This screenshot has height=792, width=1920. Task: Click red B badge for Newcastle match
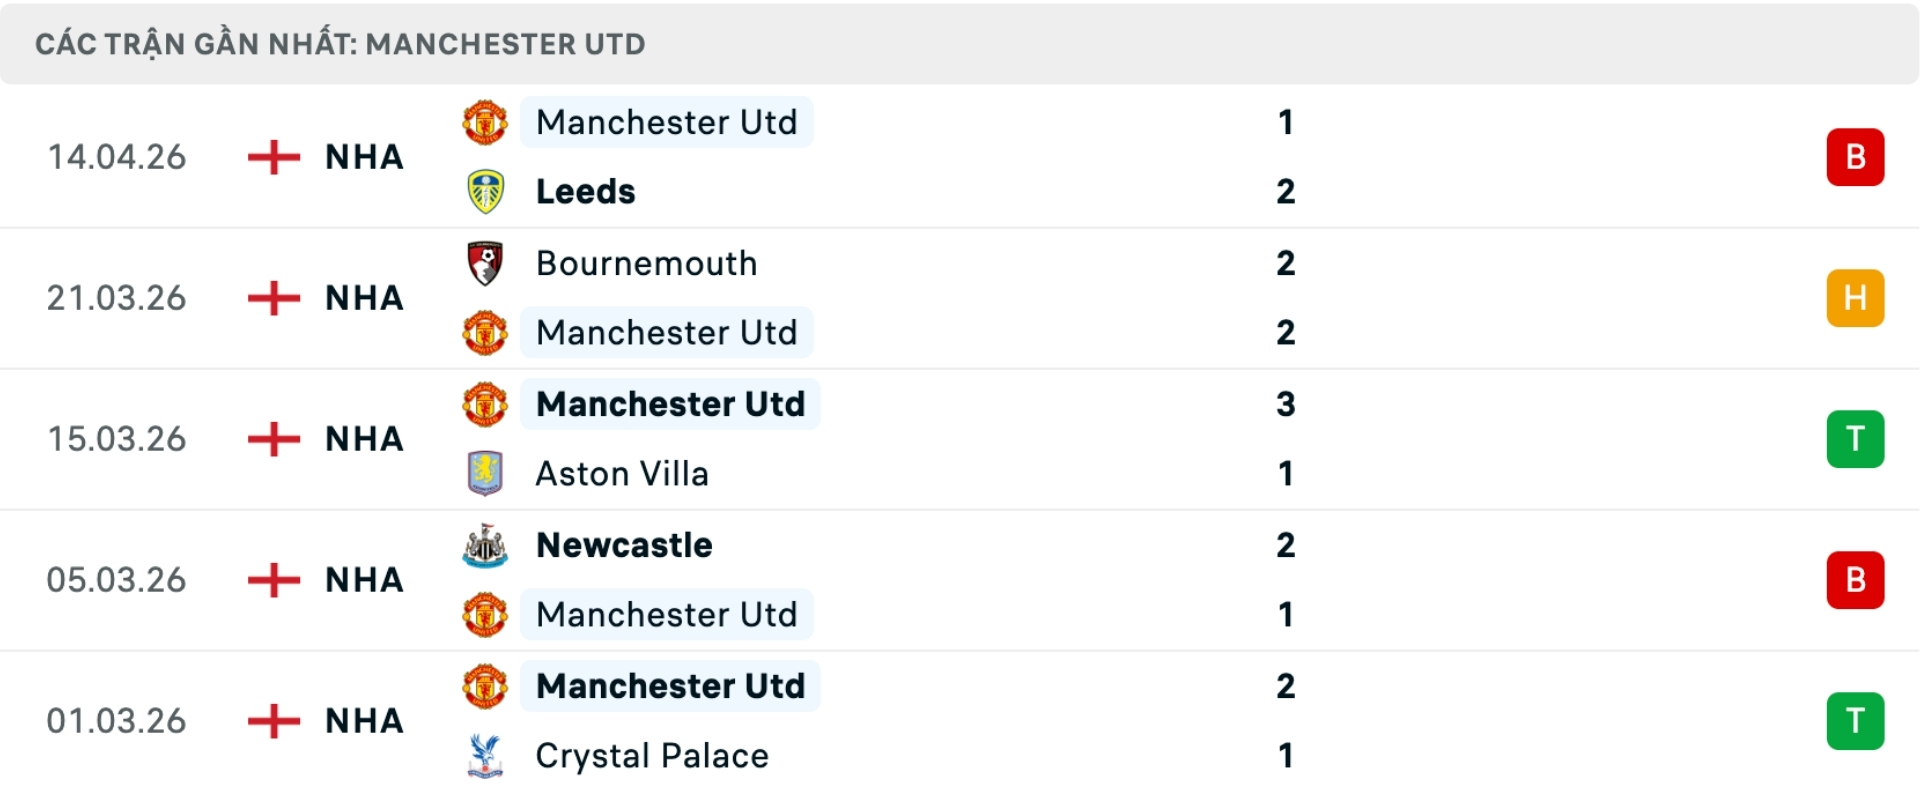(1855, 580)
